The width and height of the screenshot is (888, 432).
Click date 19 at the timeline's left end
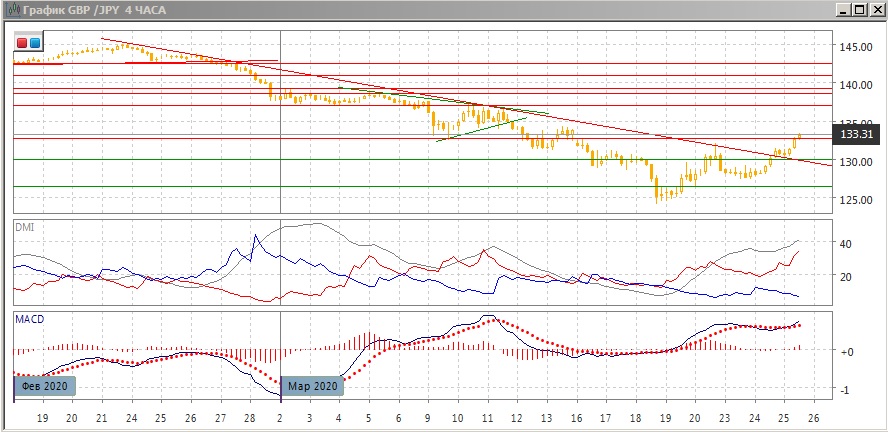click(43, 418)
